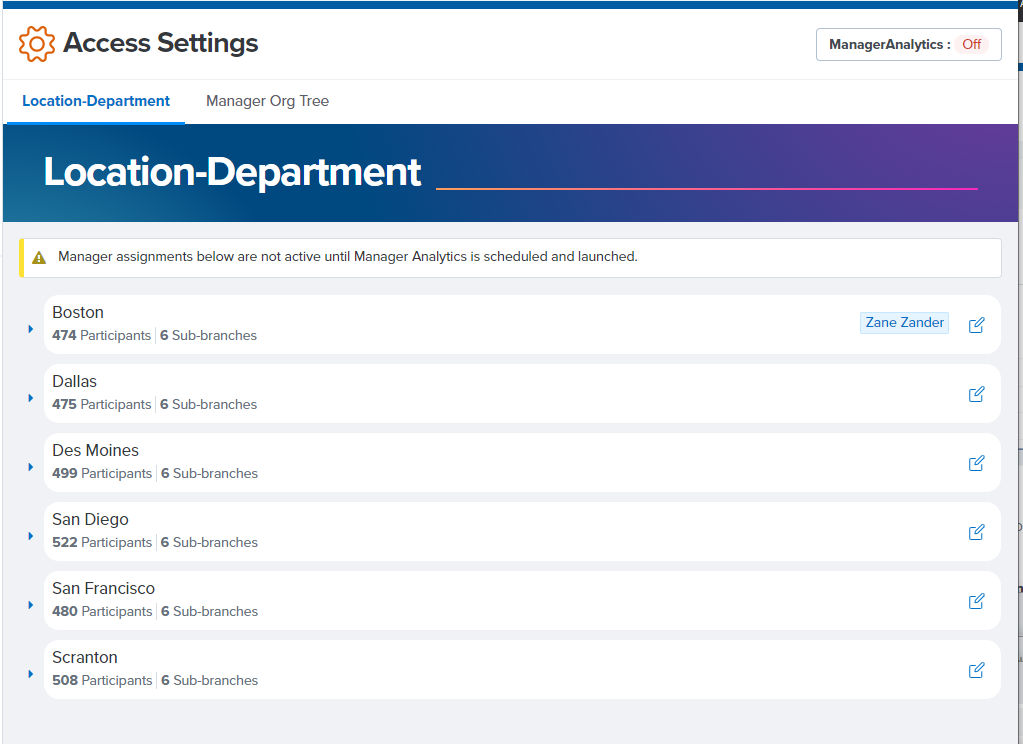
Task: Click '522 Participants' under San Diego
Action: pyautogui.click(x=102, y=542)
